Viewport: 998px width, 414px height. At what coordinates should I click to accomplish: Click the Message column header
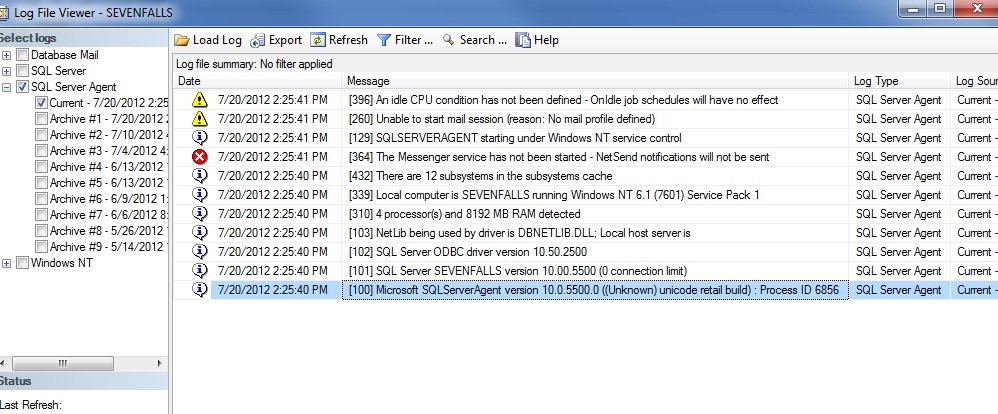point(596,80)
